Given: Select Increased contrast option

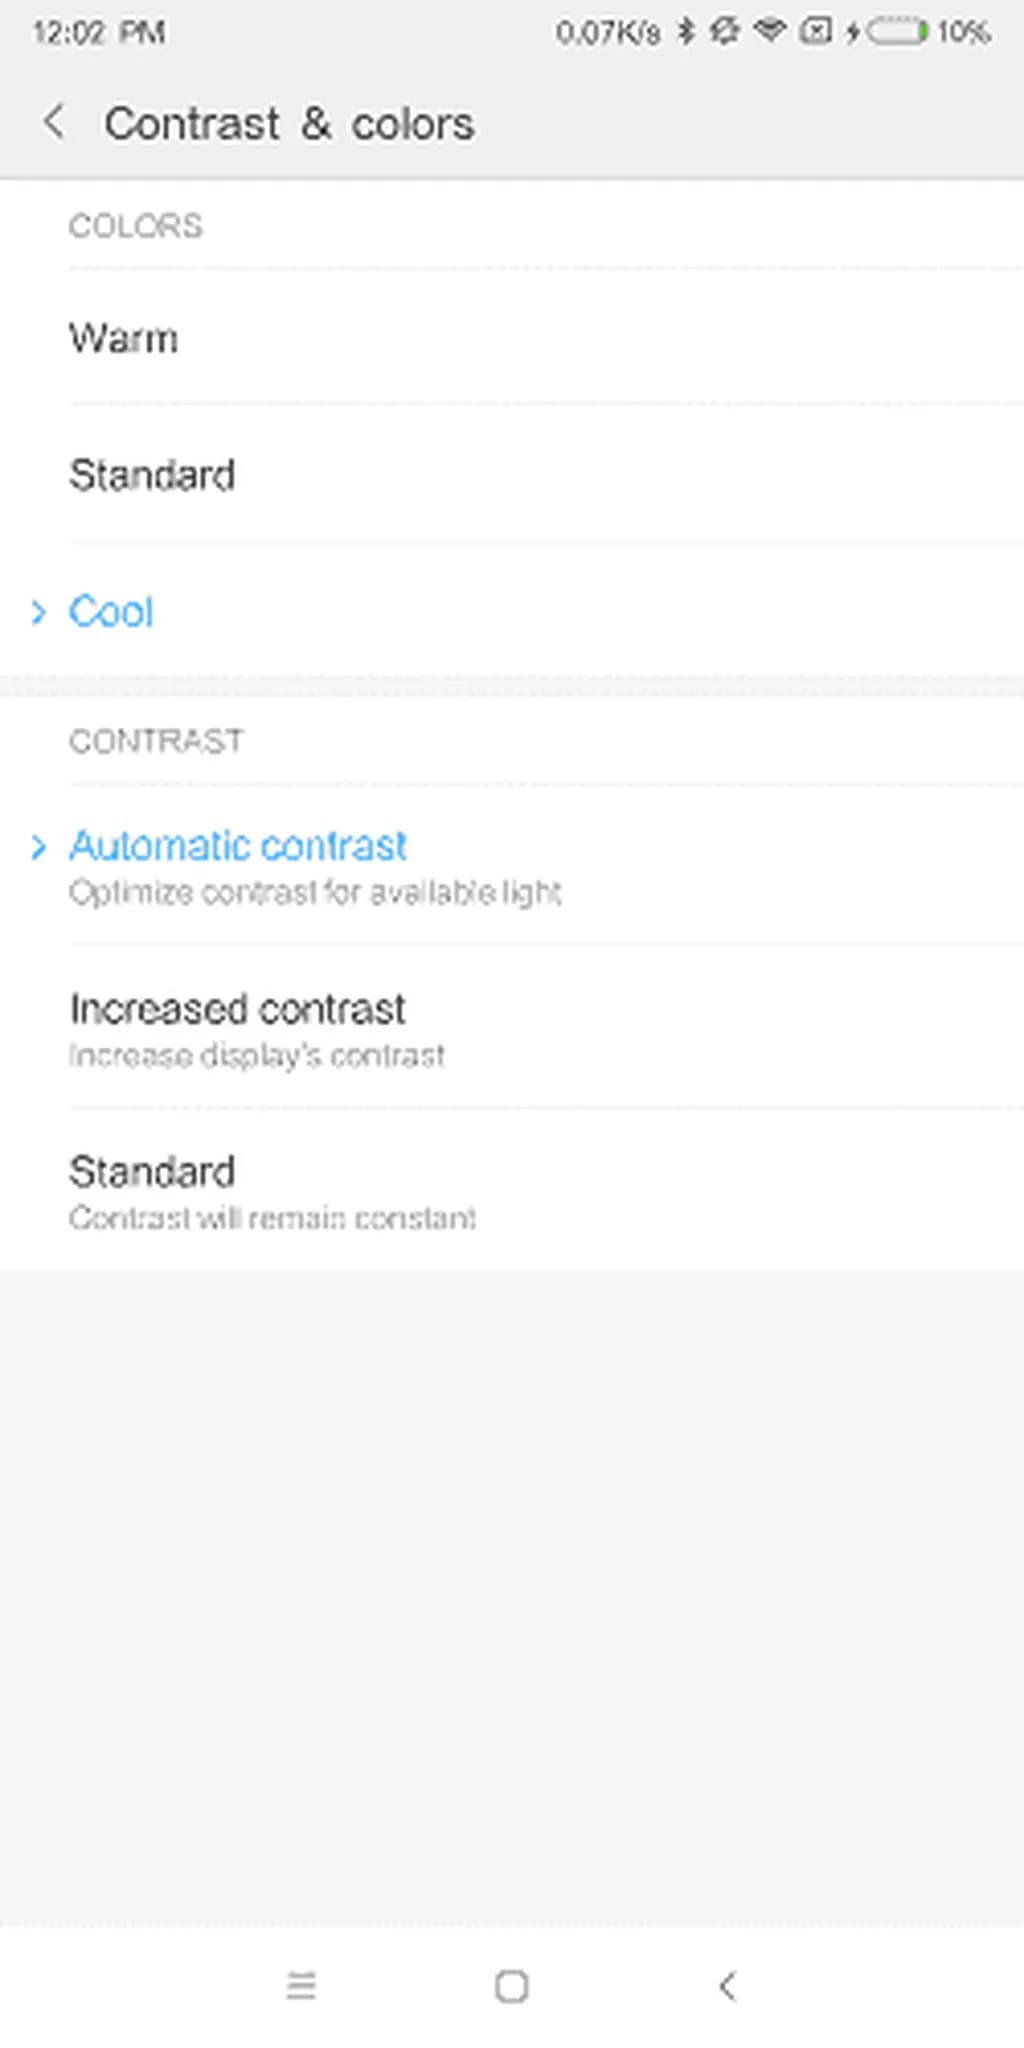Looking at the screenshot, I should [x=238, y=1010].
